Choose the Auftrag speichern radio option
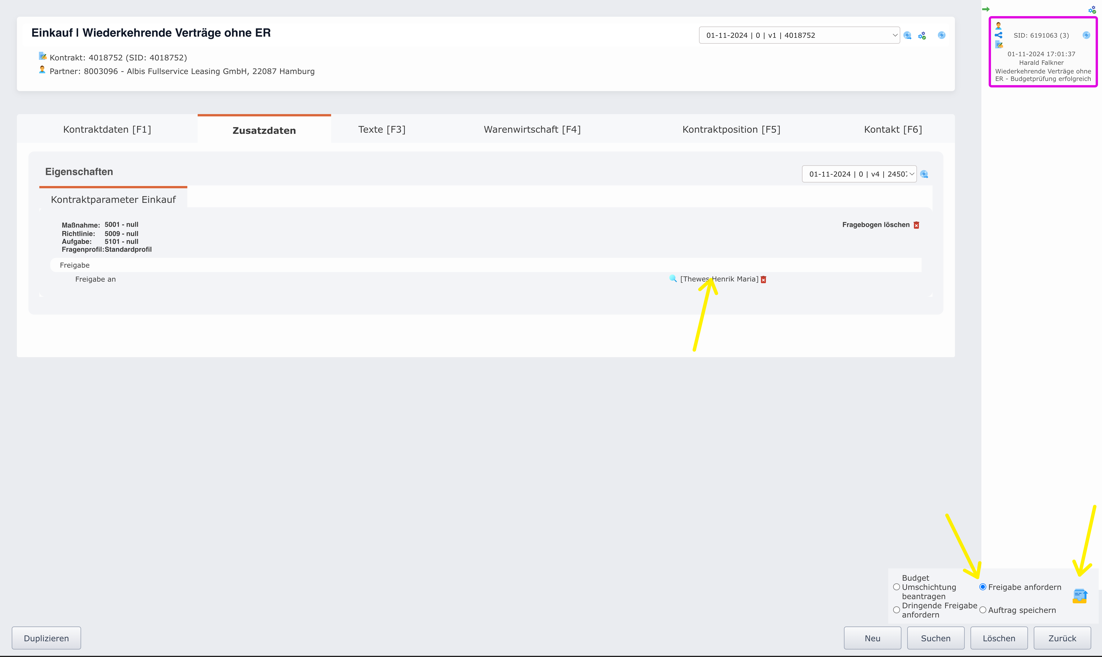 [983, 610]
